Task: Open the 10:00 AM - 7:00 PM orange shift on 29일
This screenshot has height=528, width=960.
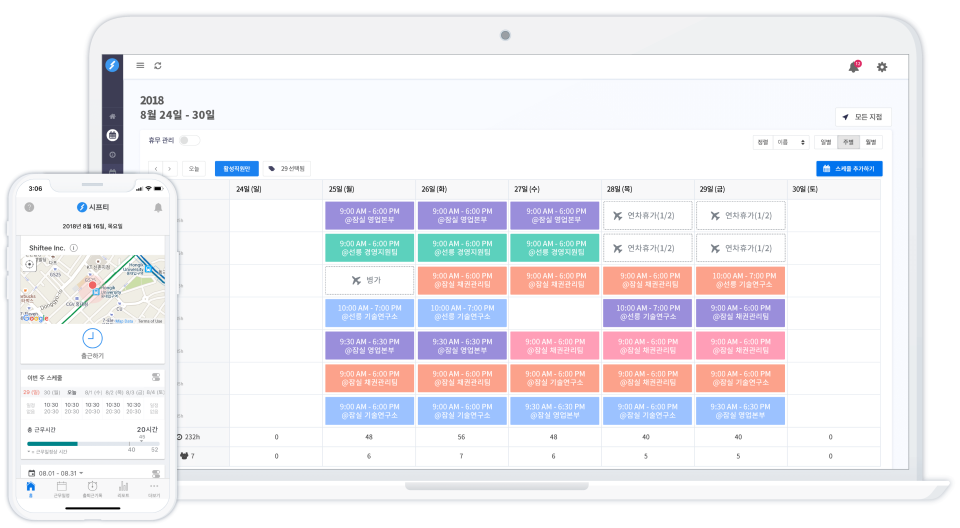Action: pos(741,281)
